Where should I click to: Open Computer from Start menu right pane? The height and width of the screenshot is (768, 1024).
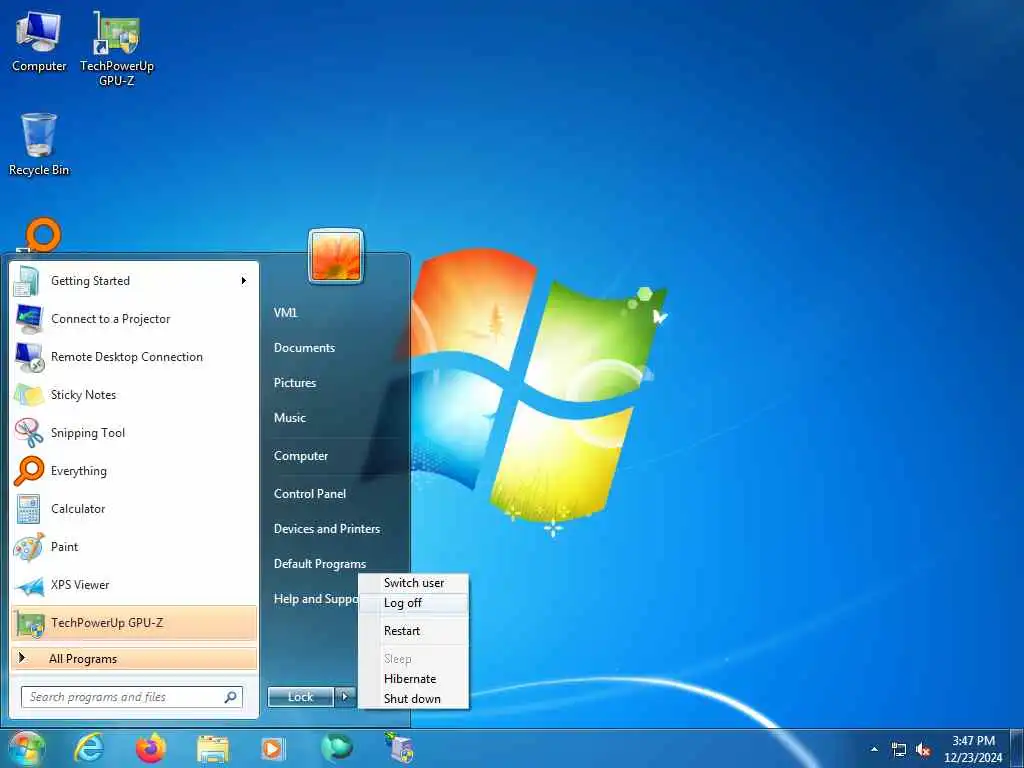[x=300, y=456]
